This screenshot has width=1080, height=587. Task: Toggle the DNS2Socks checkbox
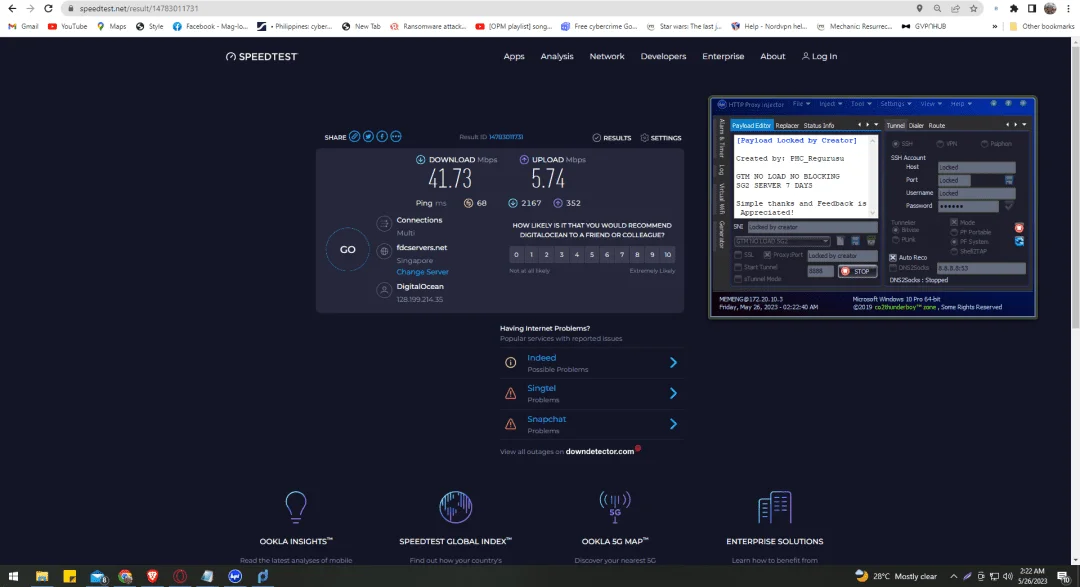893,268
